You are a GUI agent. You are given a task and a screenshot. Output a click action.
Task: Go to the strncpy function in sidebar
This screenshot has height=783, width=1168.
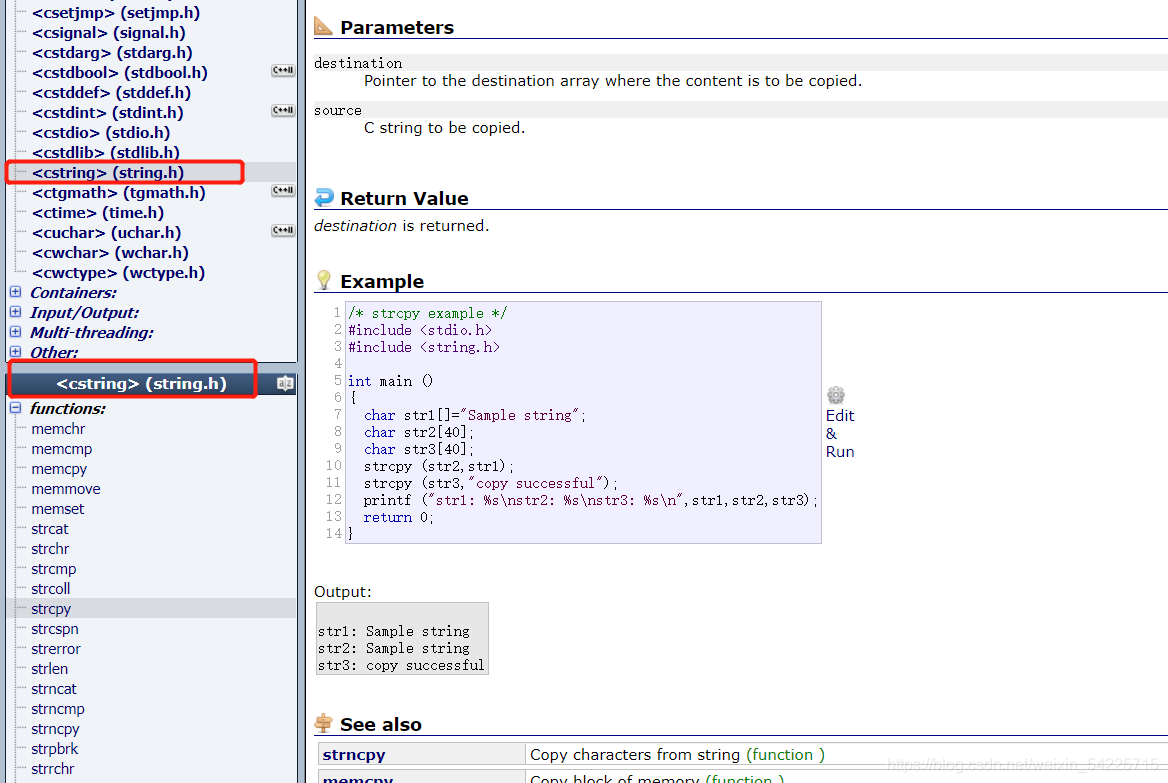click(55, 729)
